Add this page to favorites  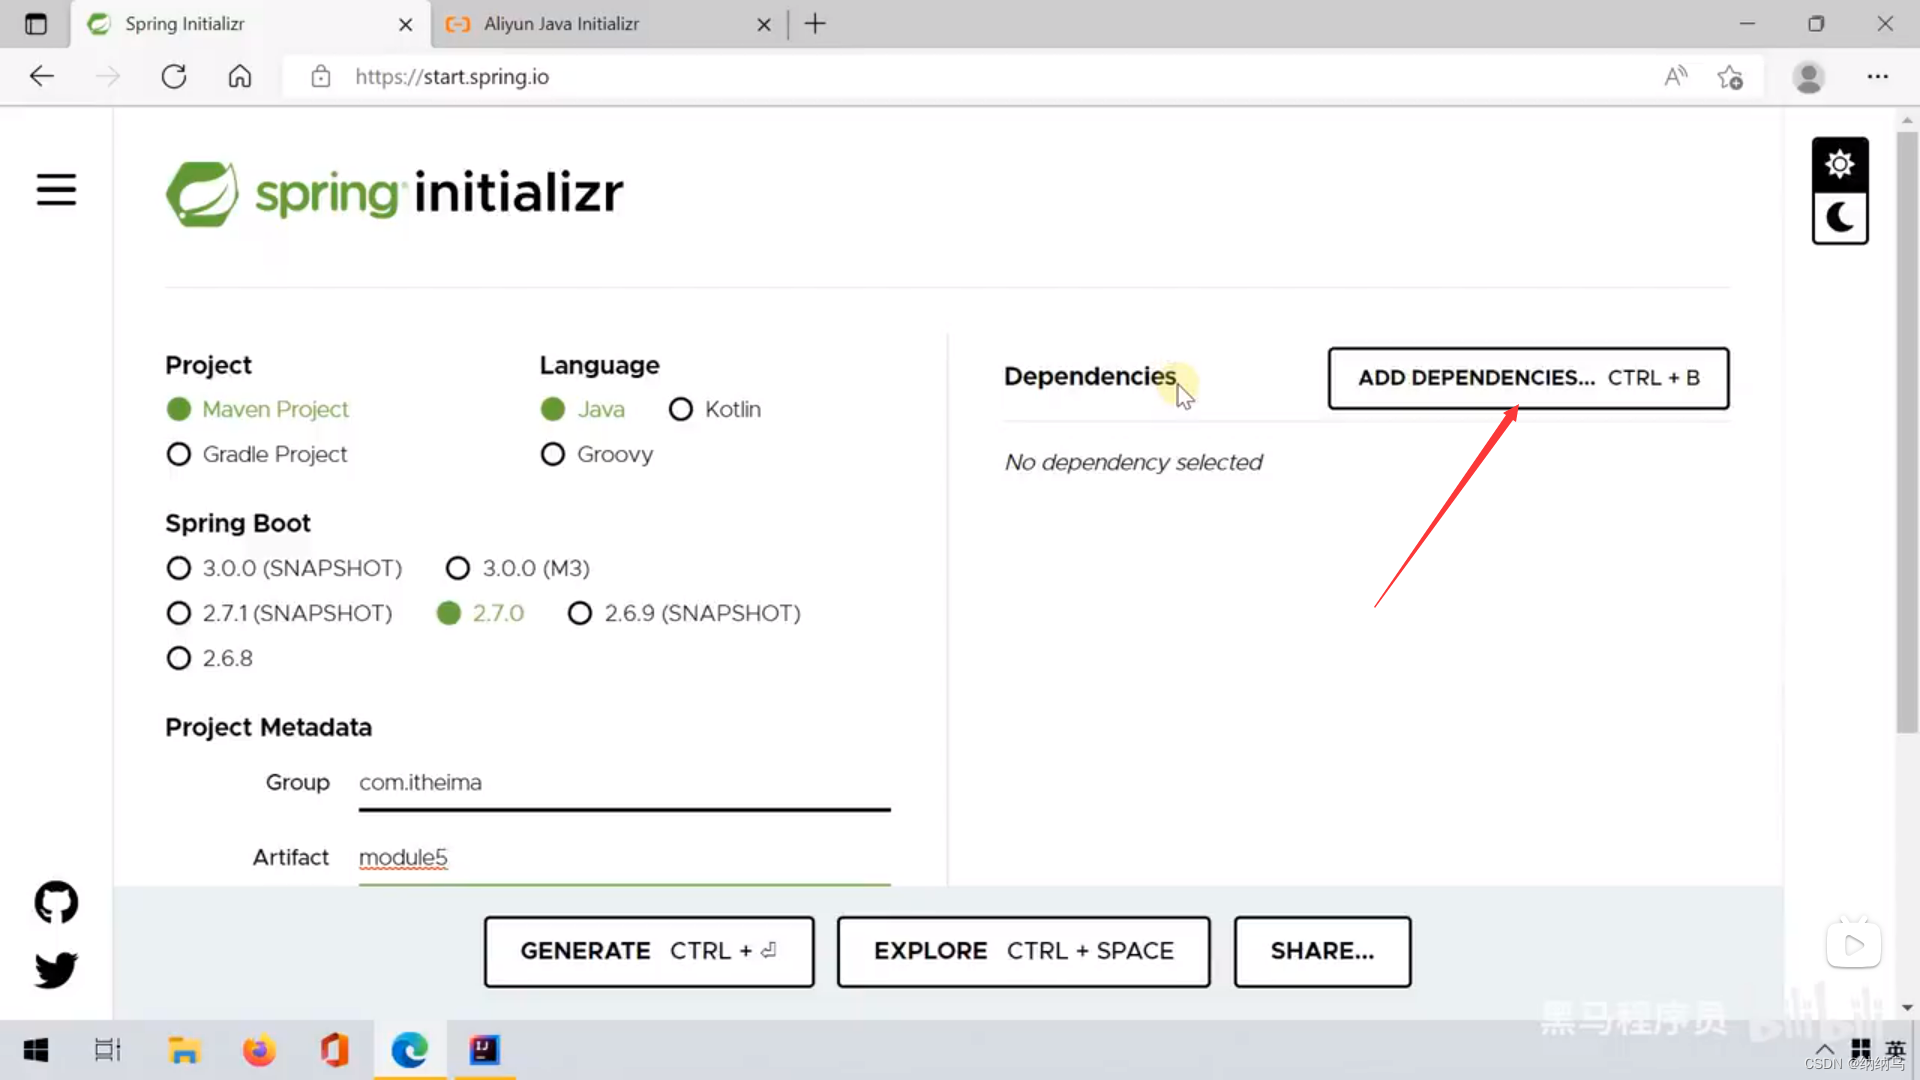coord(1730,77)
